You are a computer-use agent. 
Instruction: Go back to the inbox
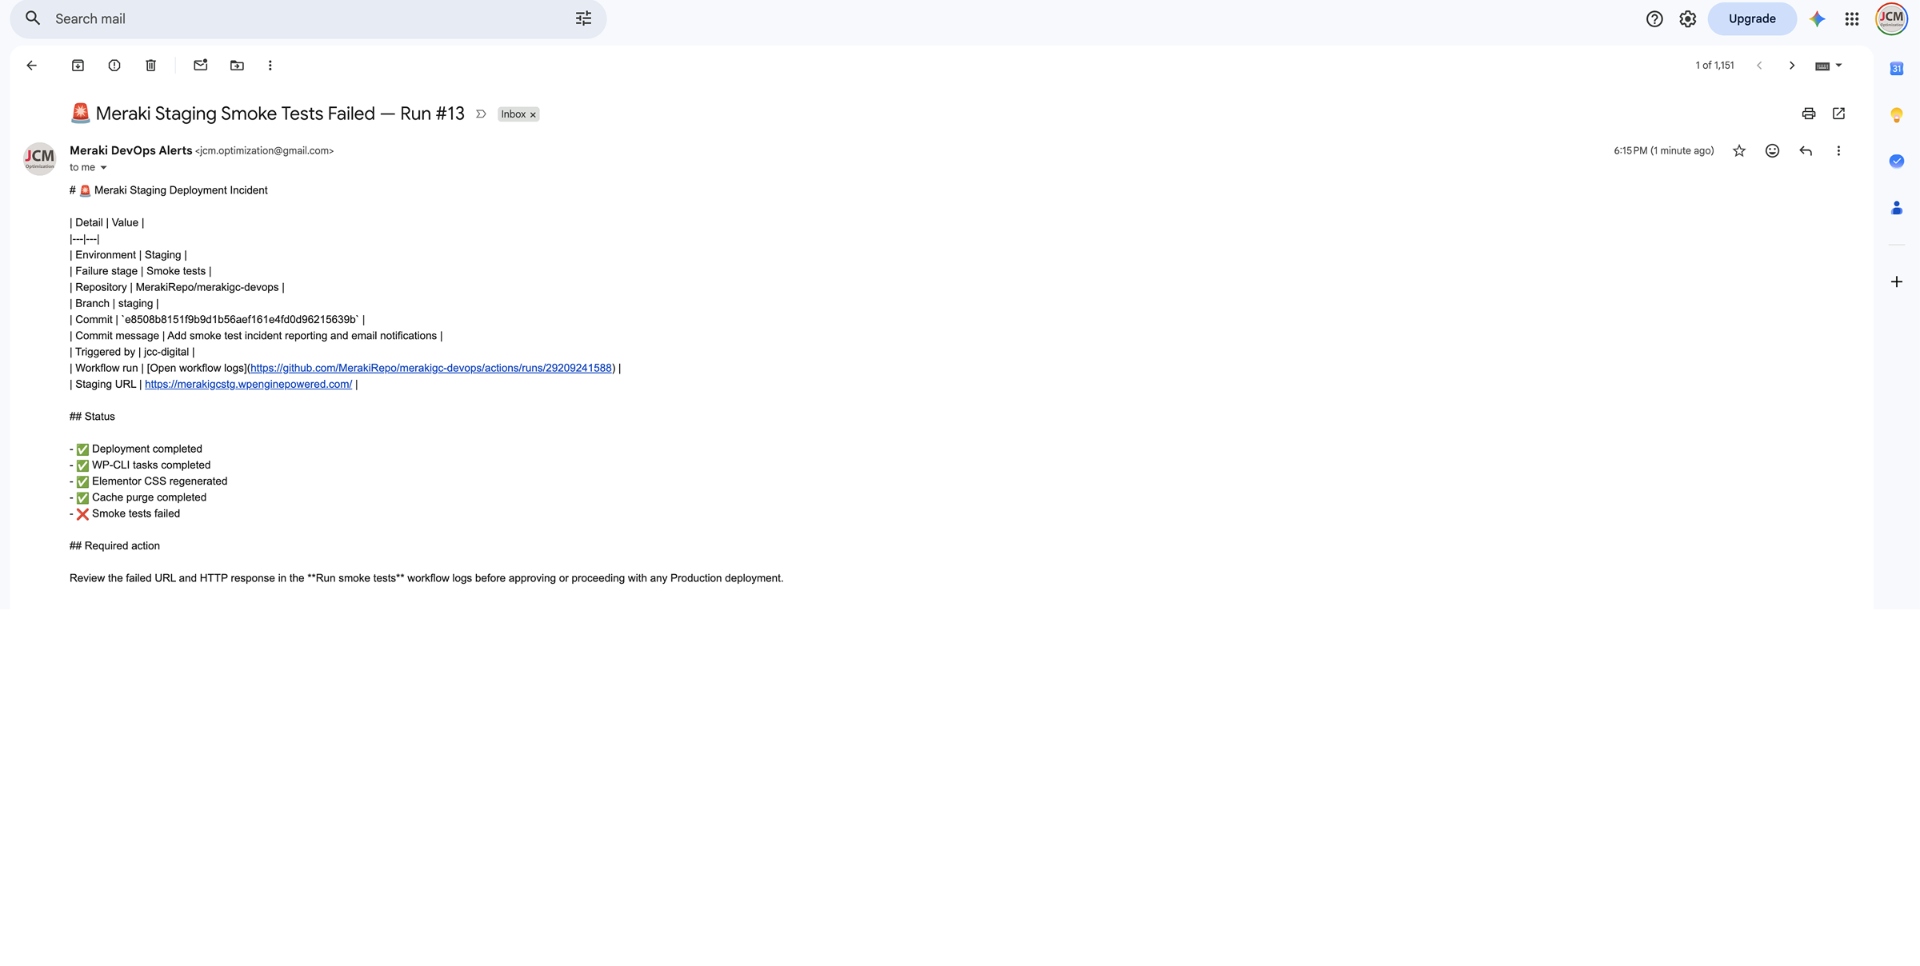32,66
